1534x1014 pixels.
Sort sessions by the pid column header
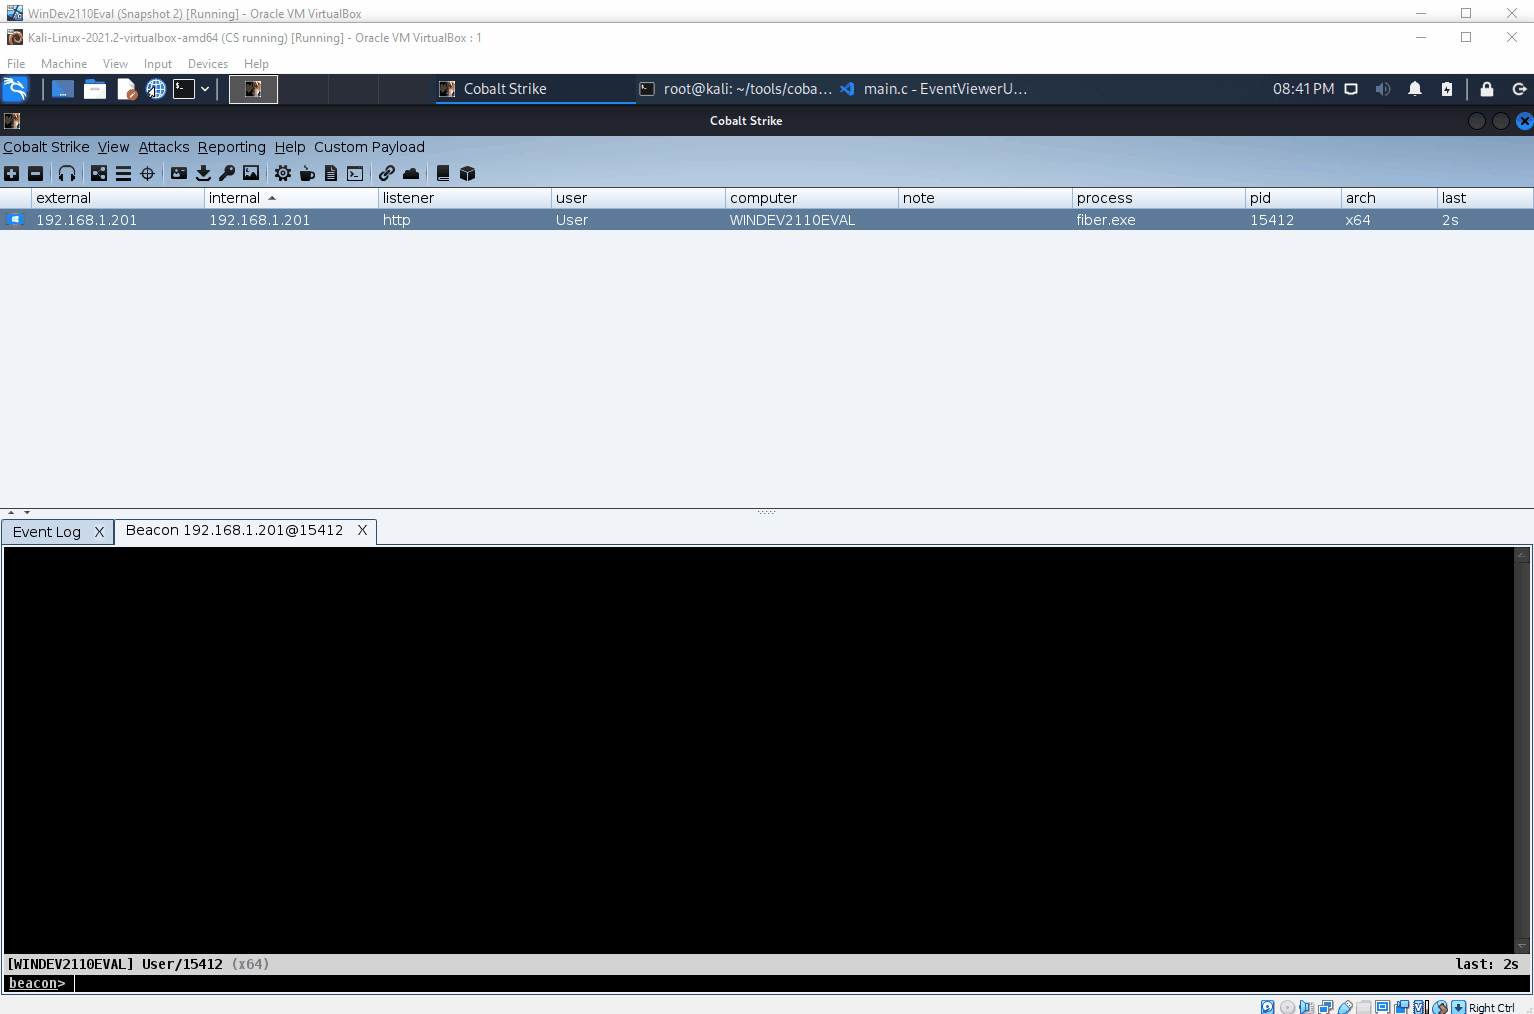pos(1293,198)
